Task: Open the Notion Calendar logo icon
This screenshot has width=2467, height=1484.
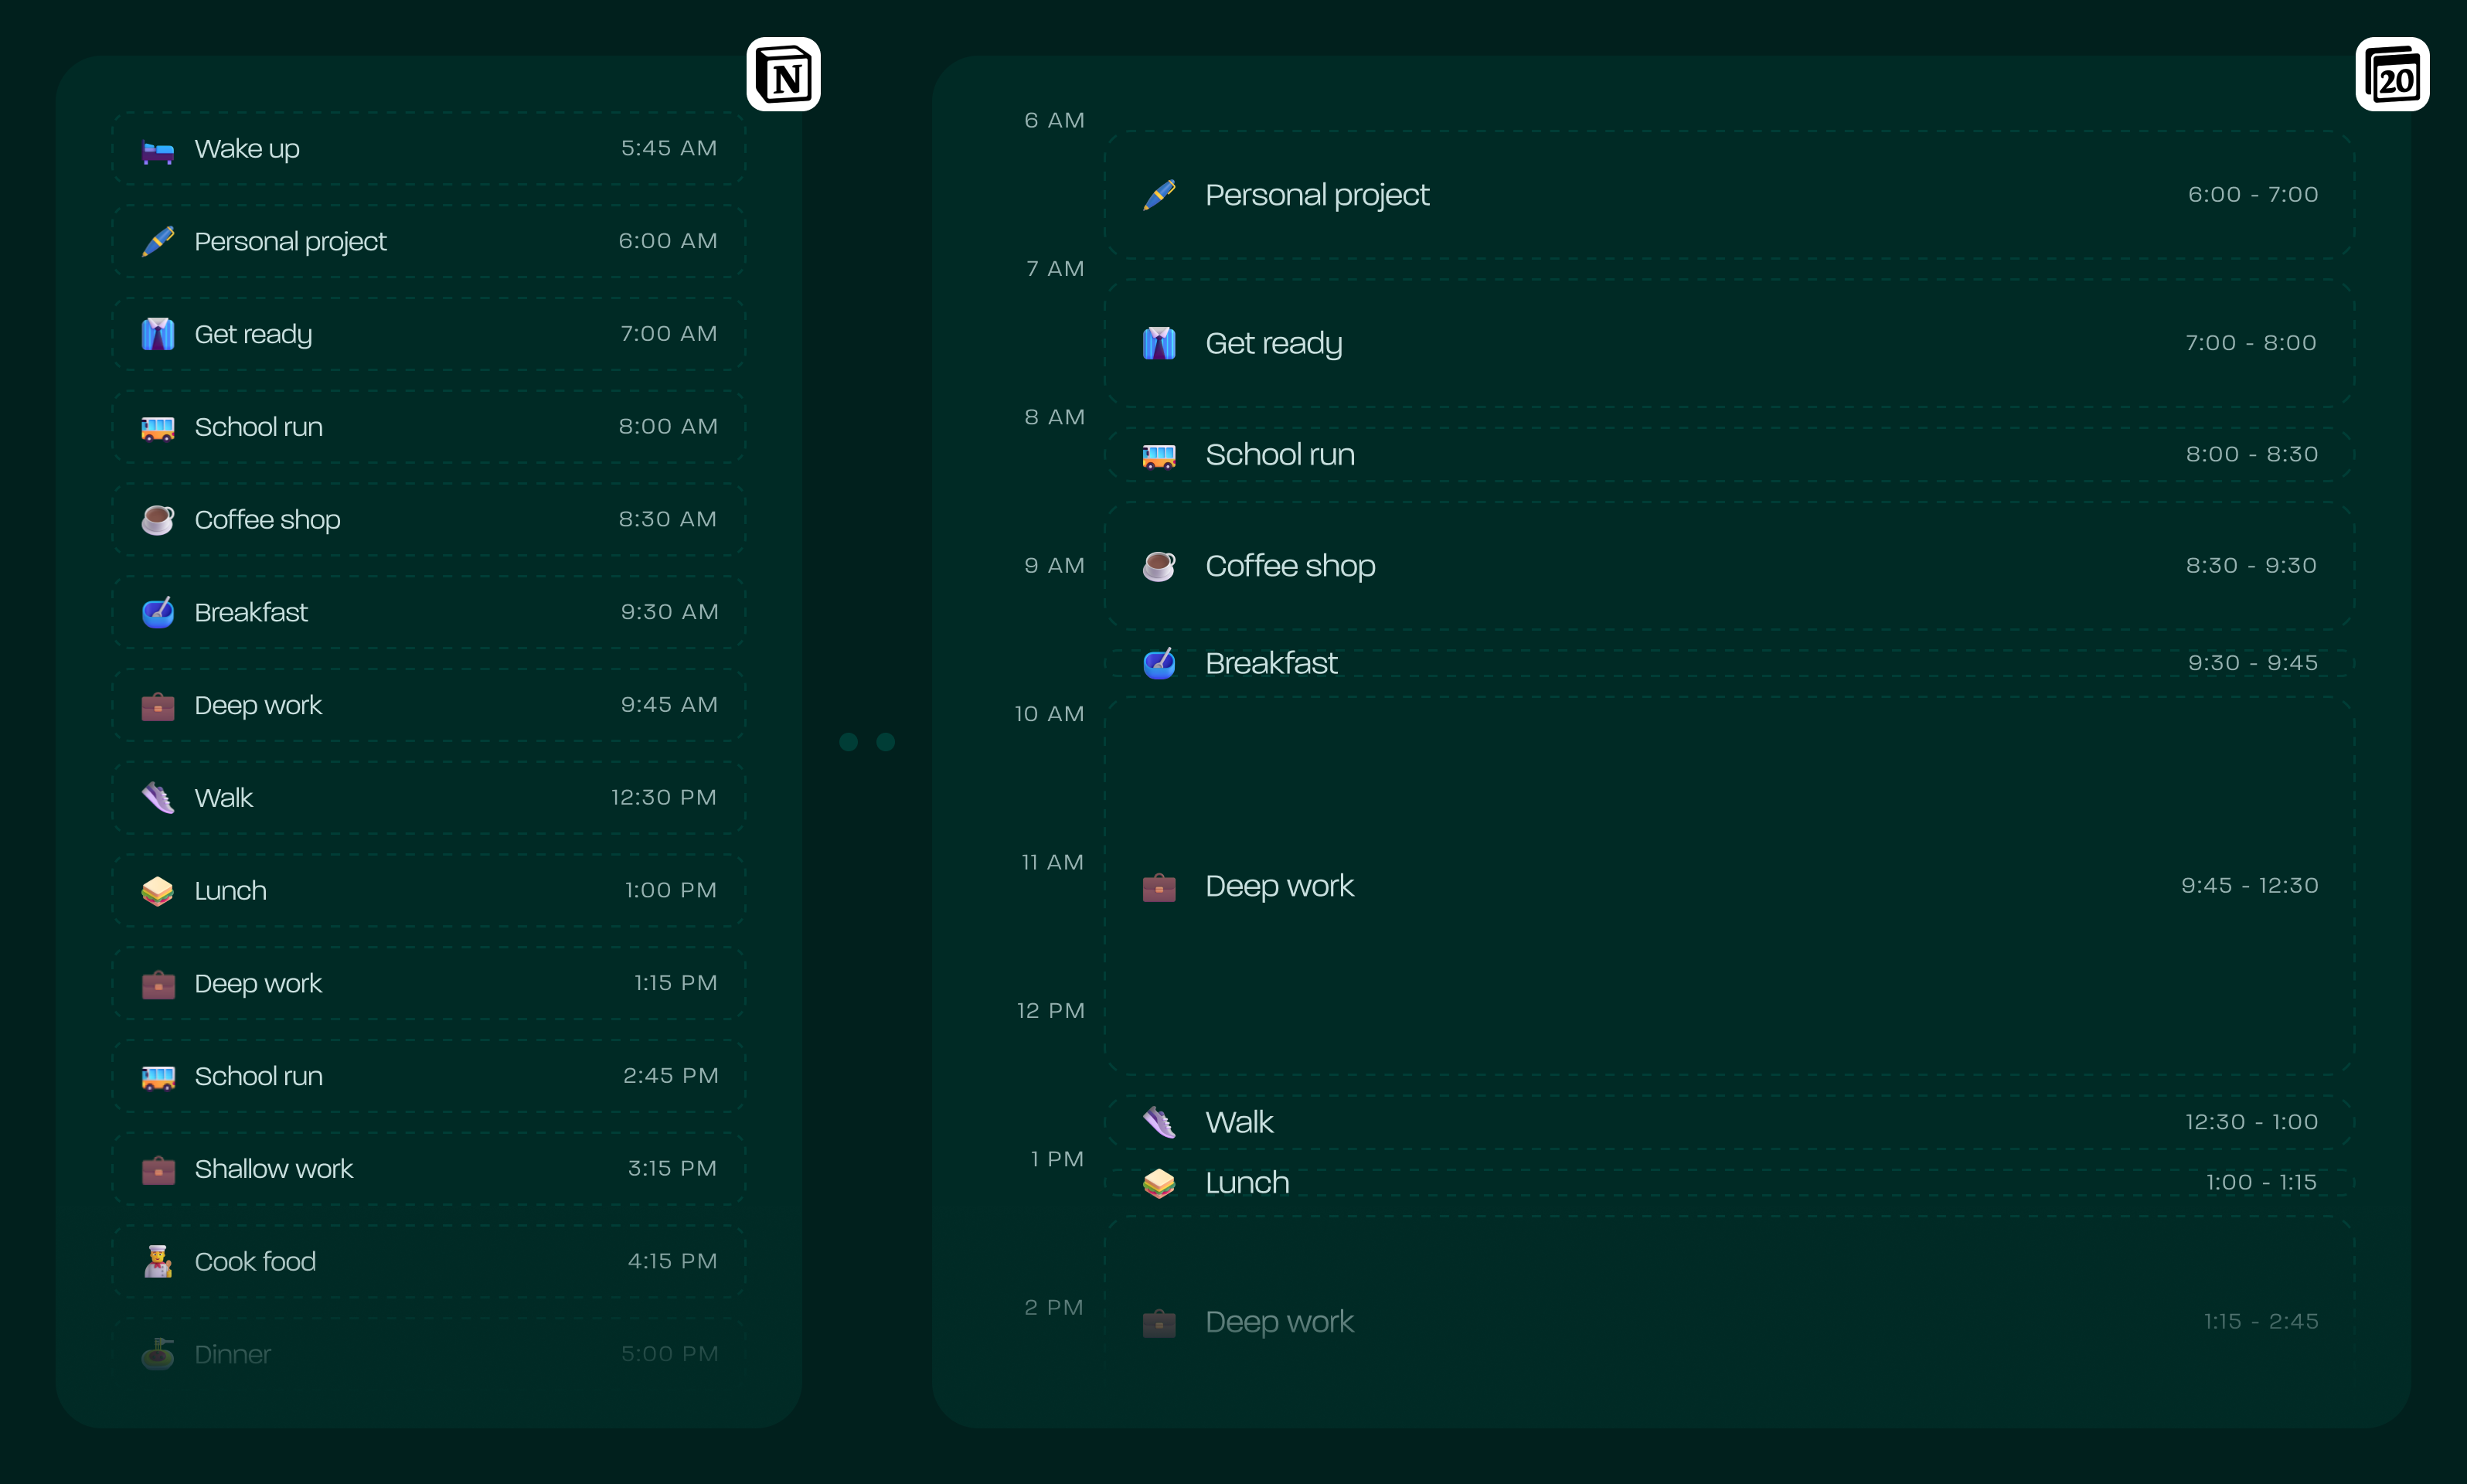Action: 2391,75
